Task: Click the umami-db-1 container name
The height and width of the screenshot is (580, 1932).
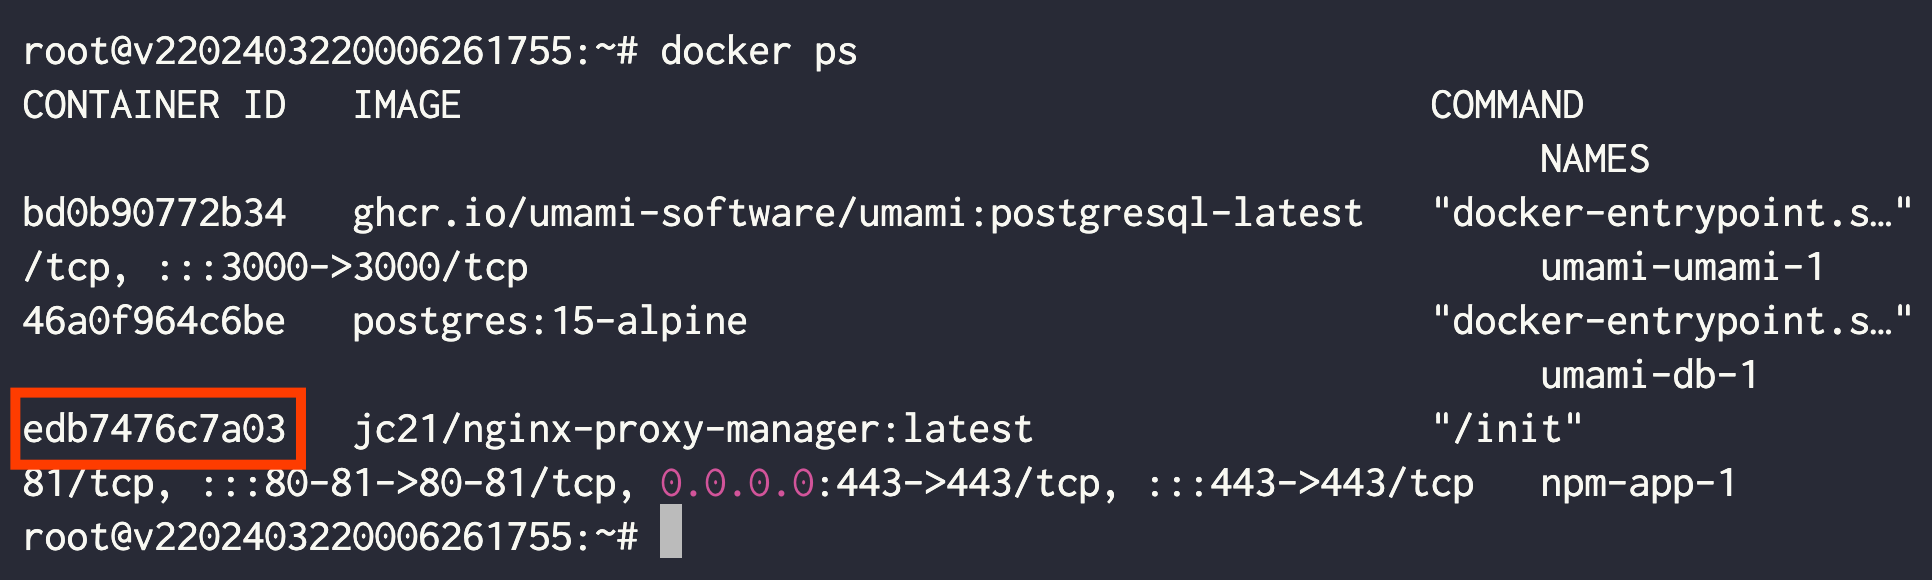Action: point(1650,375)
